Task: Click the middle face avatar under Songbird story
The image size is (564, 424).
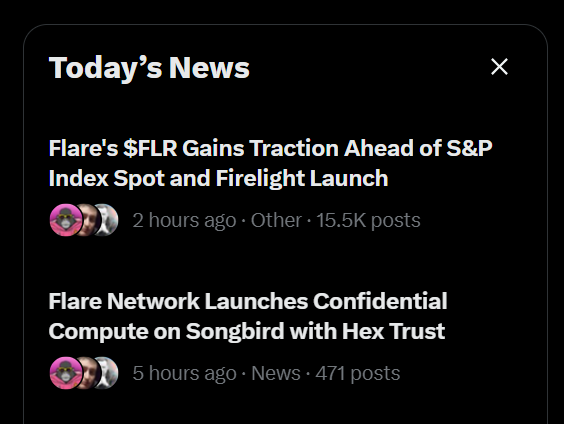Action: pyautogui.click(x=88, y=373)
